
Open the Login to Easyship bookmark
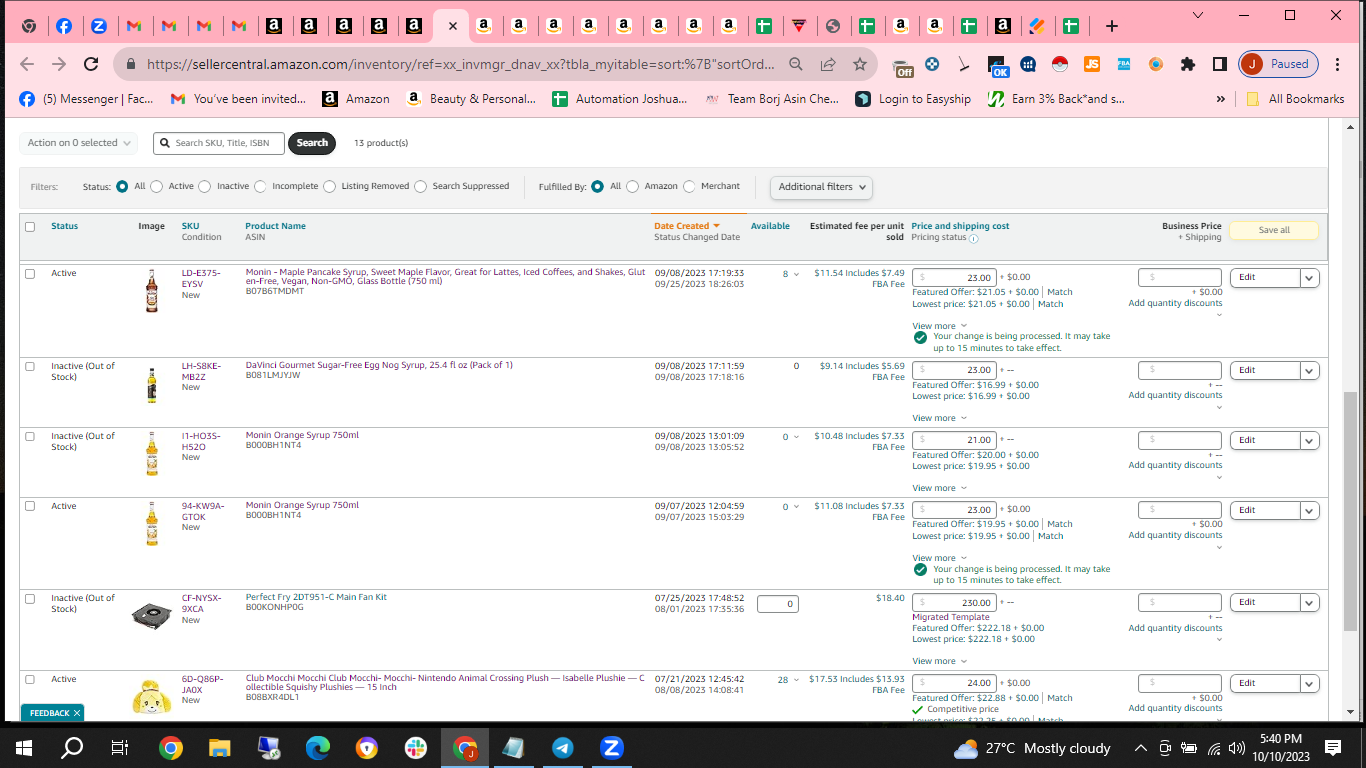pyautogui.click(x=913, y=99)
